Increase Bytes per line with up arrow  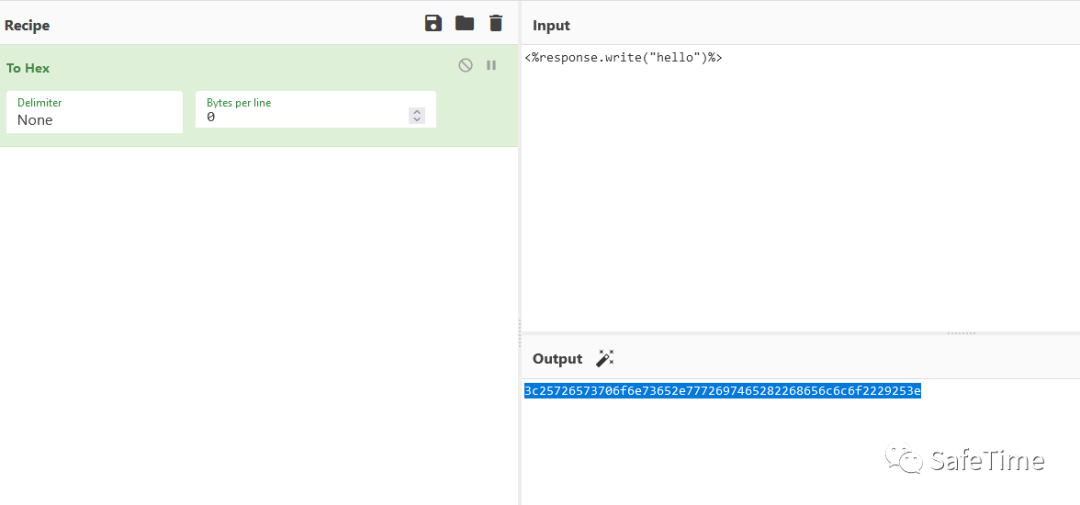coord(416,112)
